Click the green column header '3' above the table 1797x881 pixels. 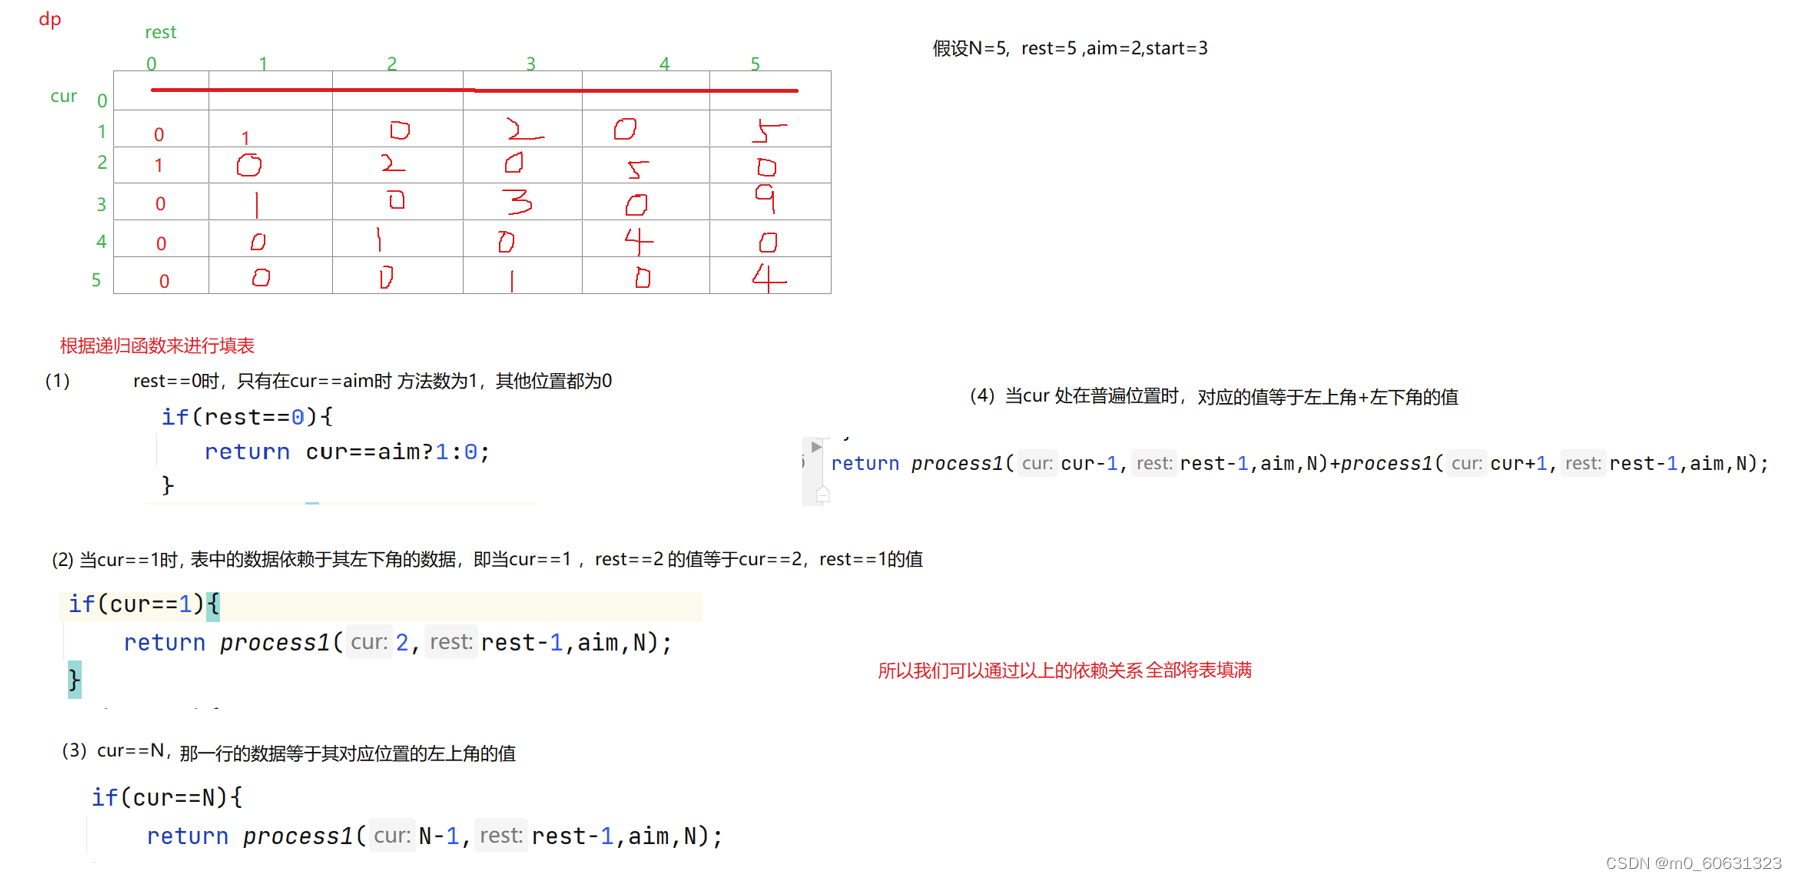pos(531,64)
